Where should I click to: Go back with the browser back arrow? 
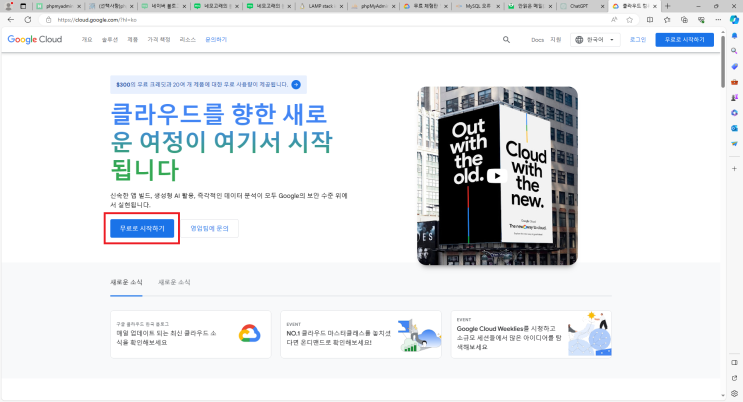coord(11,20)
